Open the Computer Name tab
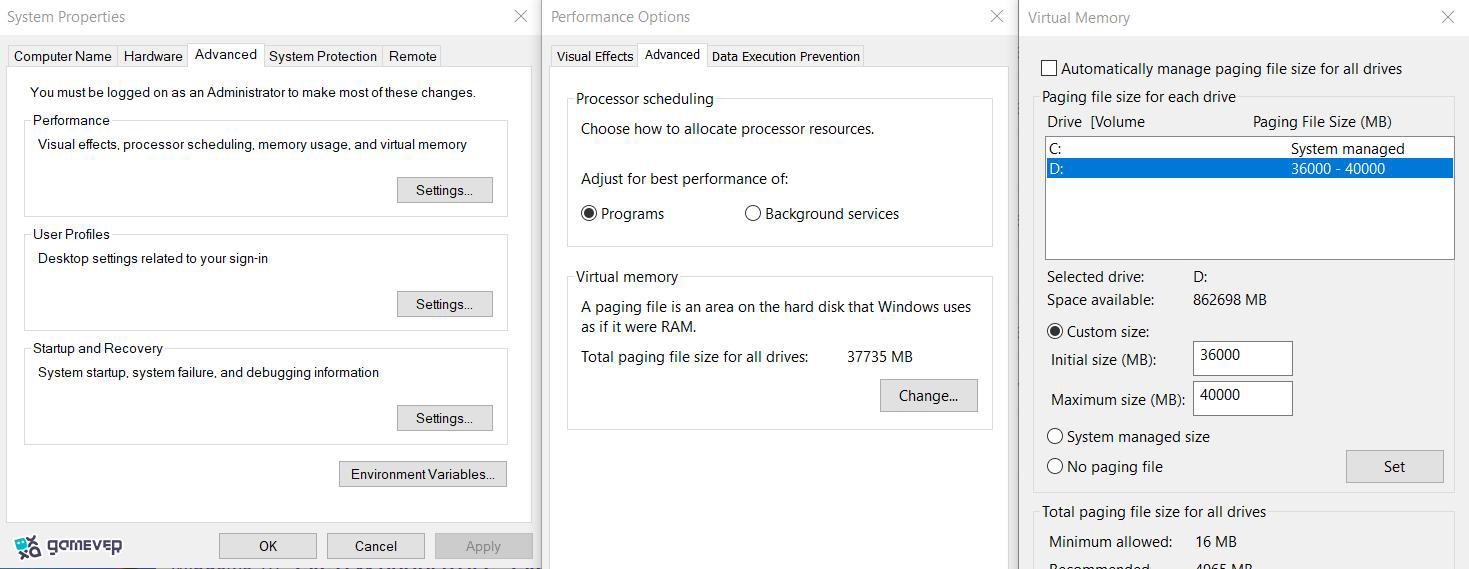 [x=63, y=56]
